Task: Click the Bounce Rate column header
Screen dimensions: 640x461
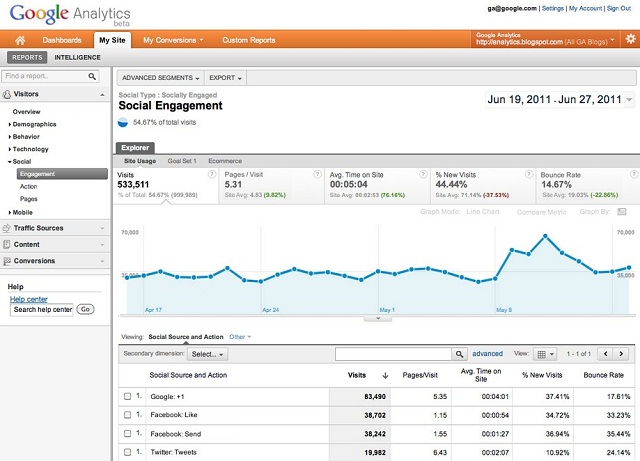Action: click(603, 375)
